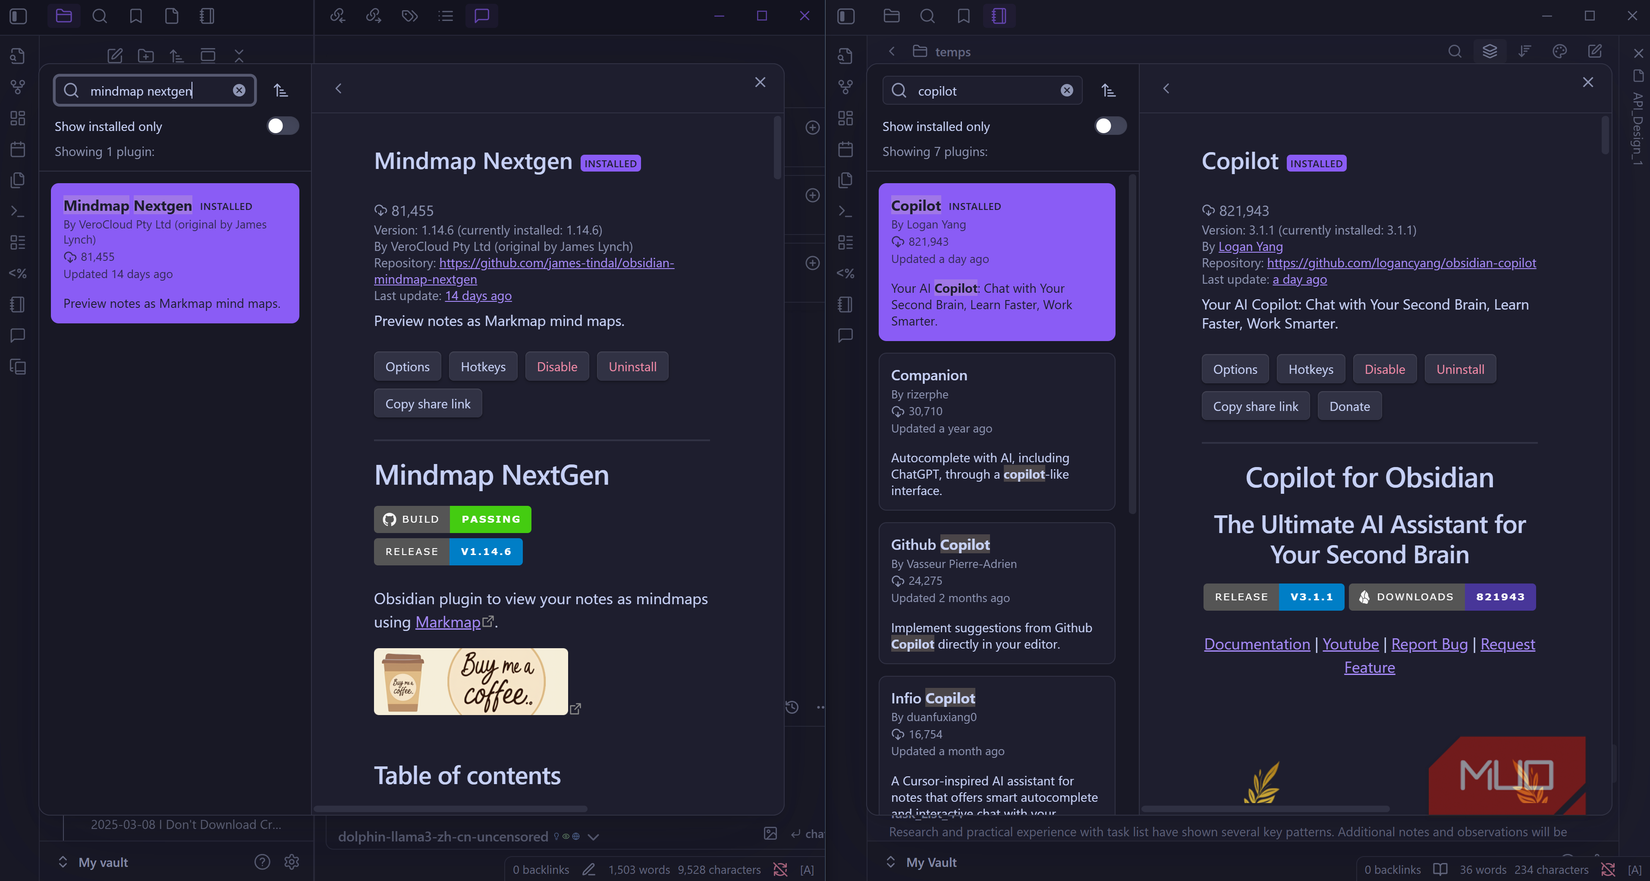Open bookmarks tab in left window

click(136, 16)
